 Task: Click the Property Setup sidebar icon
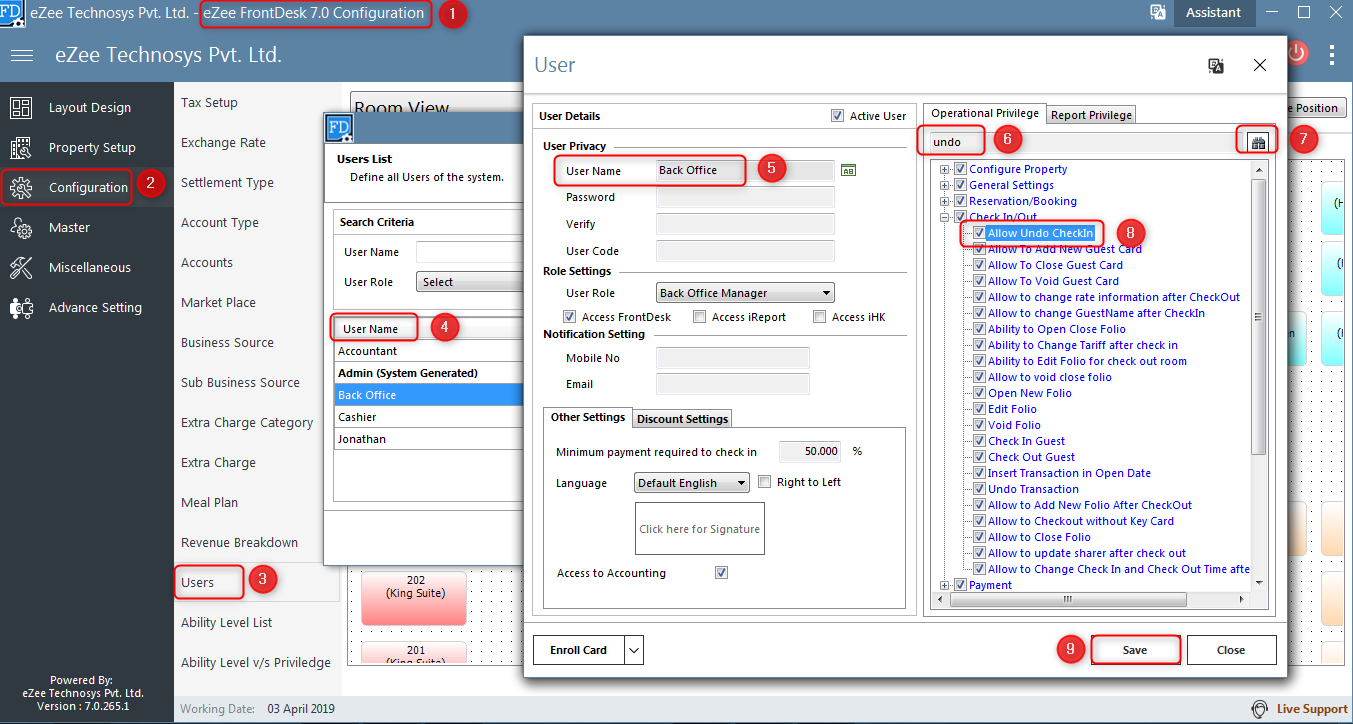click(x=21, y=148)
